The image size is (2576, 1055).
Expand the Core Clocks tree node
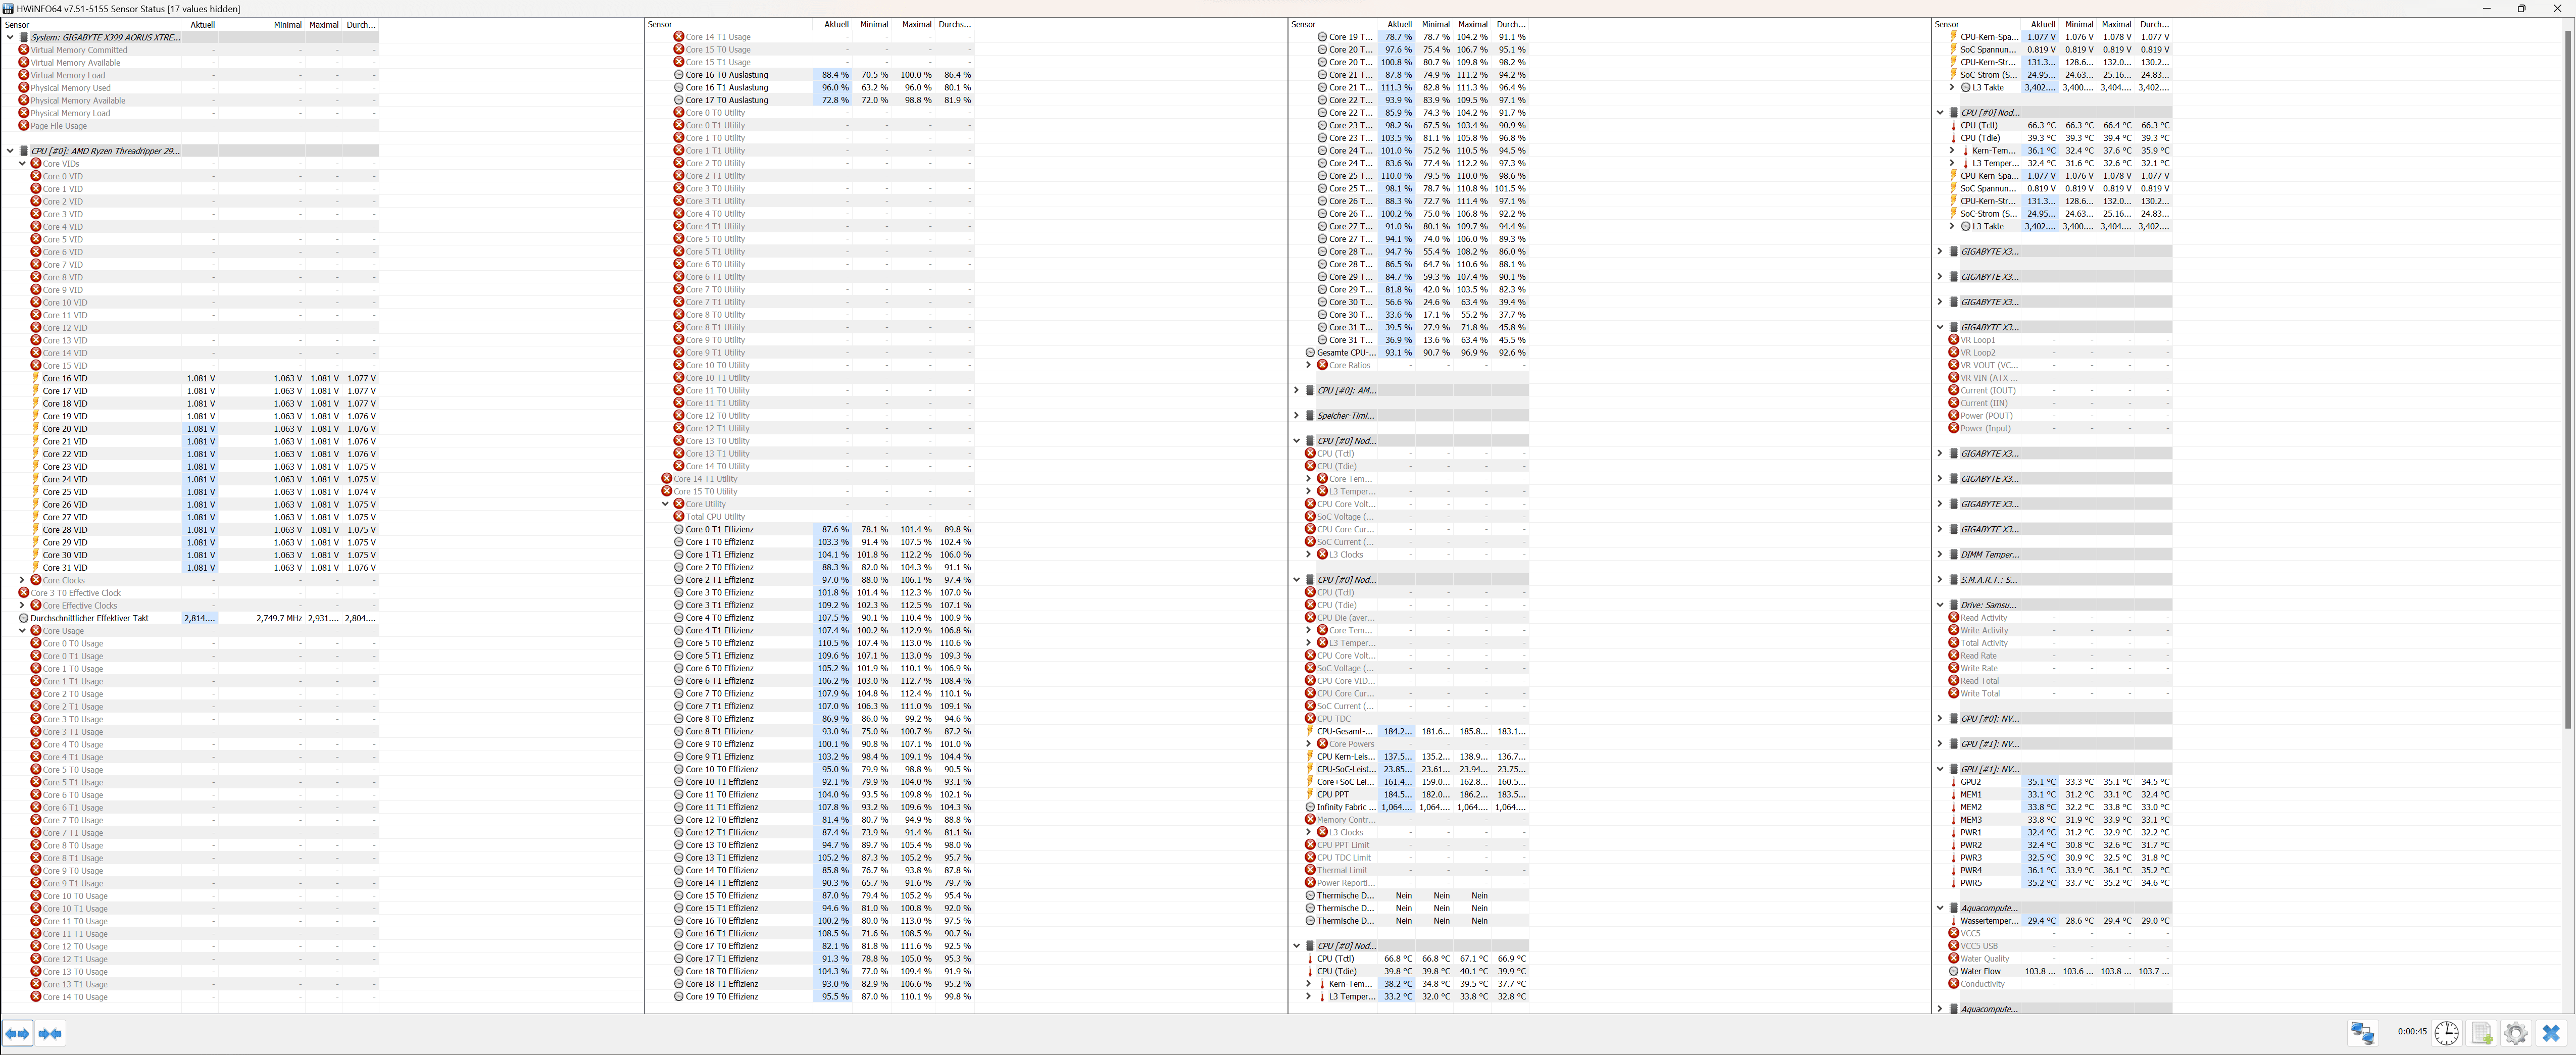22,580
